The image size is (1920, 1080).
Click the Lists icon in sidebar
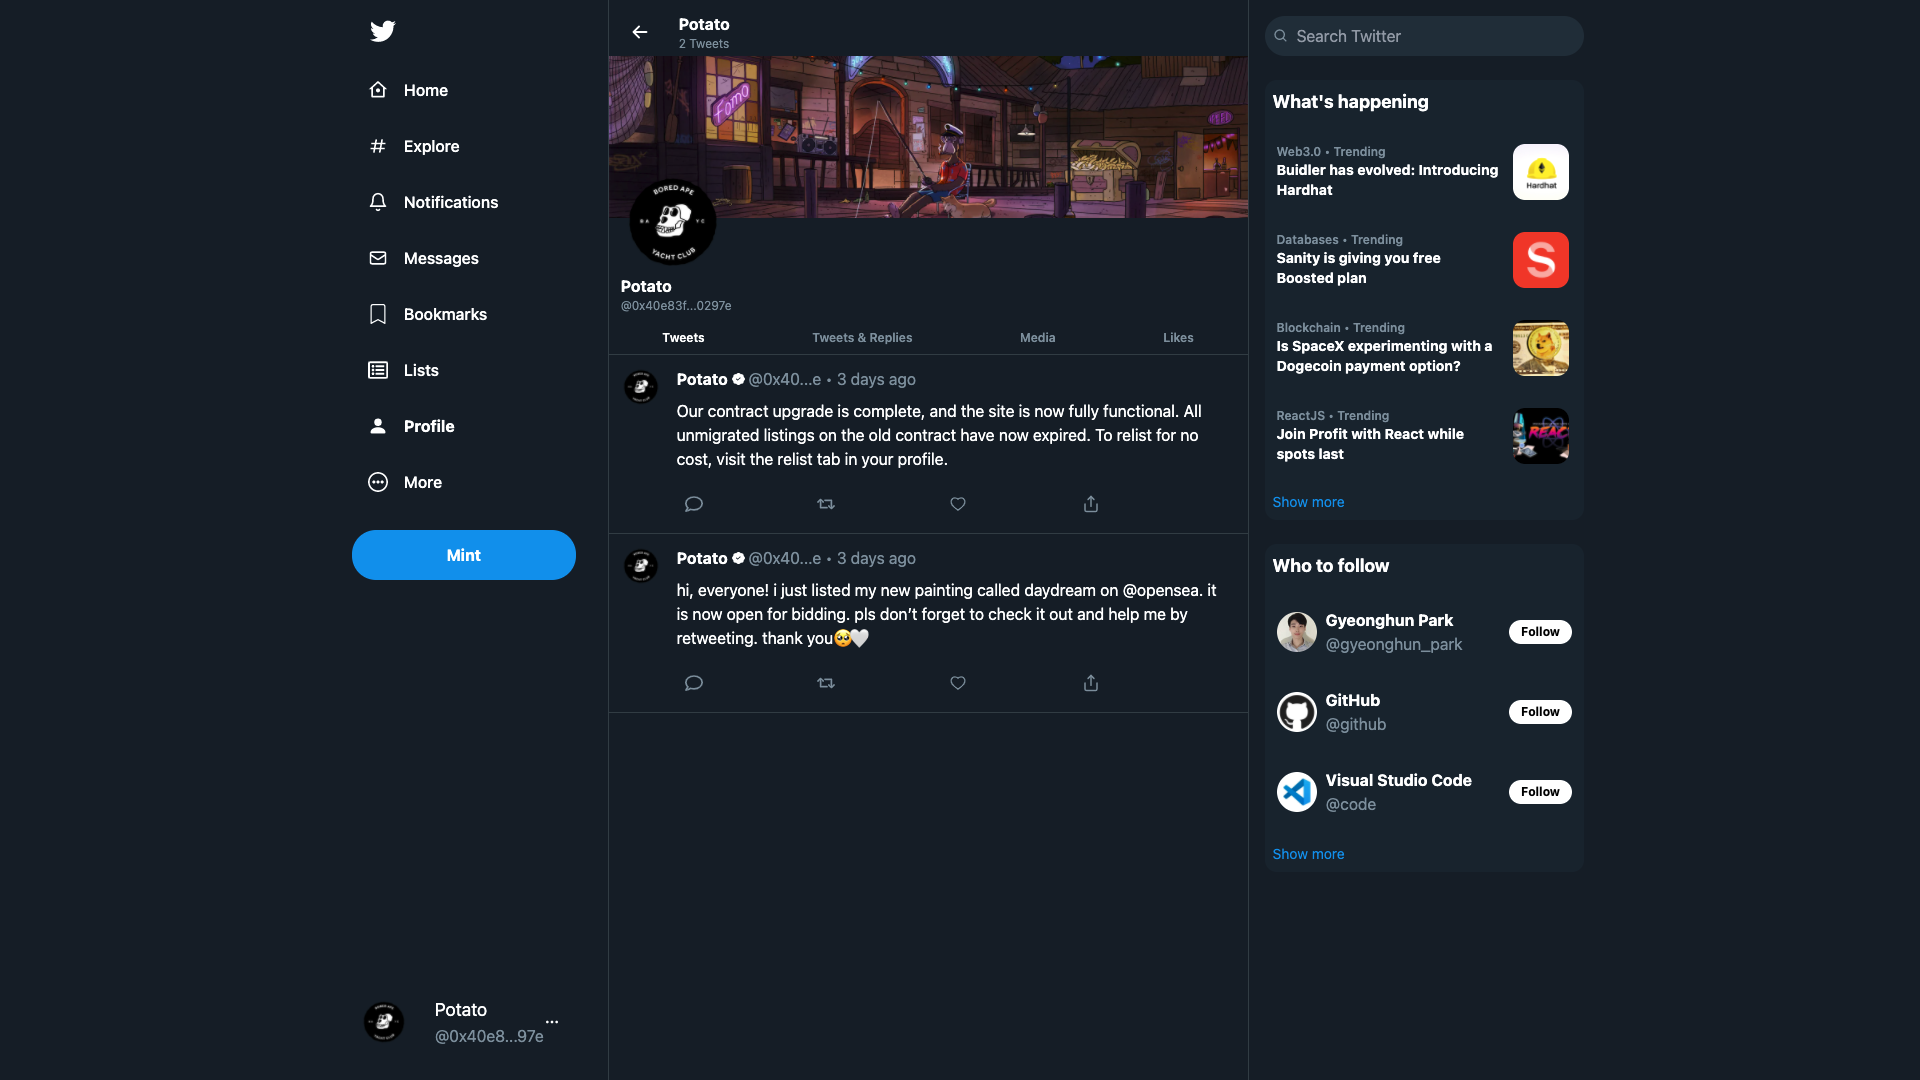pos(378,369)
